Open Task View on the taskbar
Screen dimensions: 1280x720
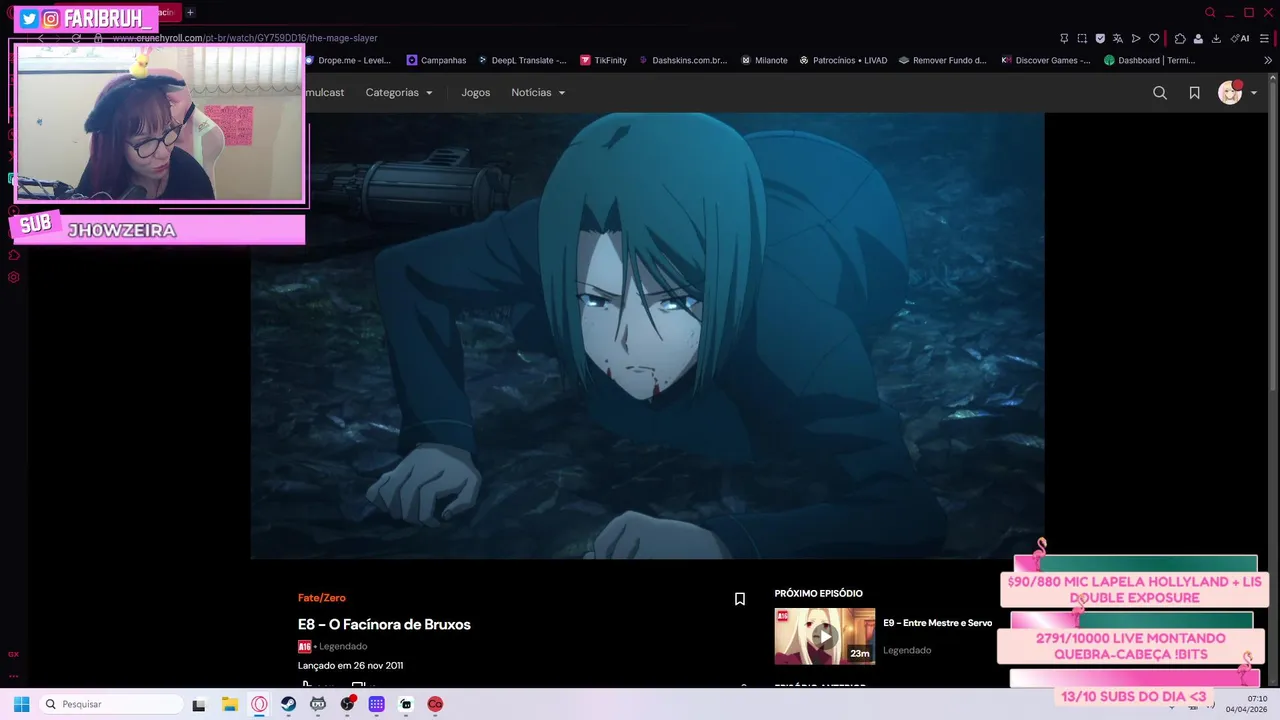point(199,704)
